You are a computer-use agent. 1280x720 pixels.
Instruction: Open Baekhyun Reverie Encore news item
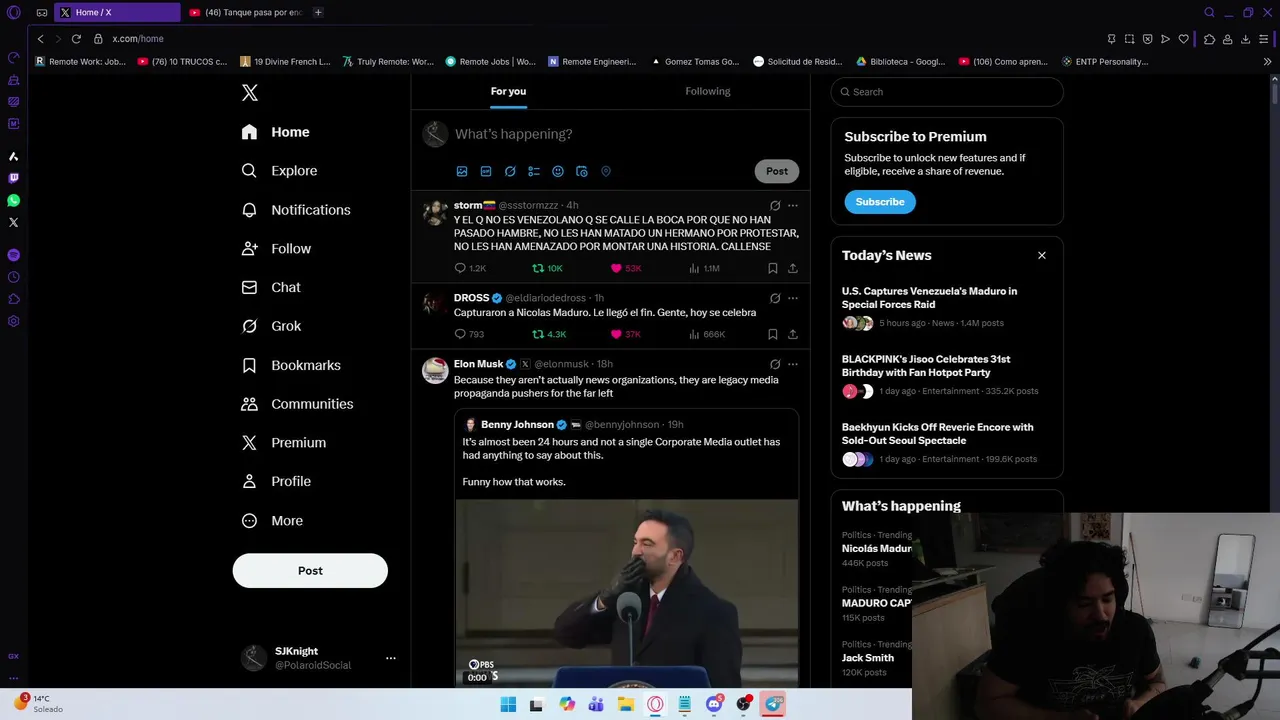coord(946,445)
